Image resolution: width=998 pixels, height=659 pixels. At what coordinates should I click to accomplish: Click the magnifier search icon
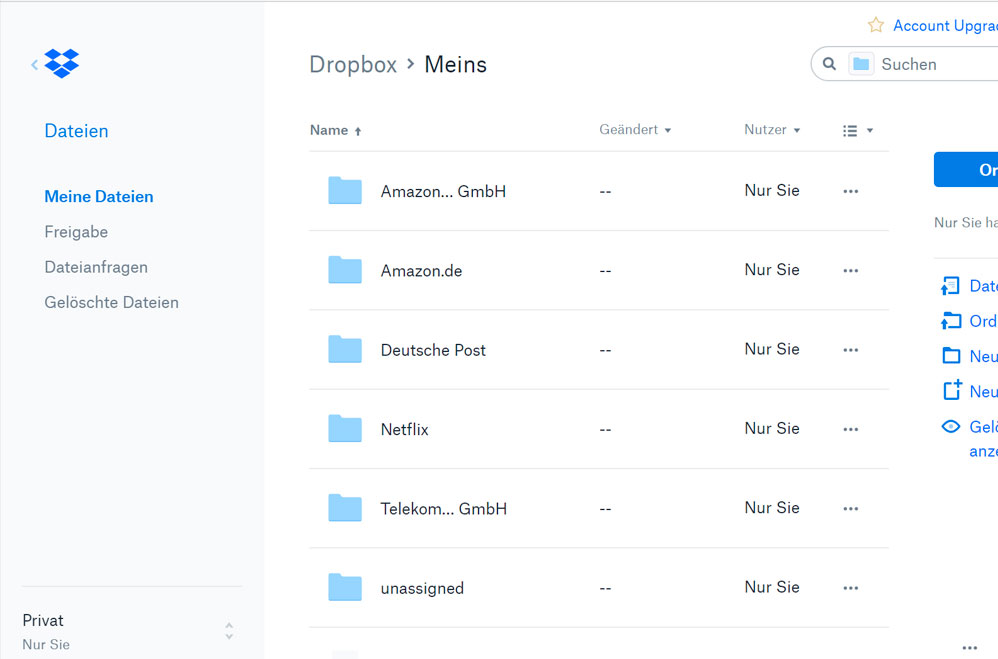(829, 64)
